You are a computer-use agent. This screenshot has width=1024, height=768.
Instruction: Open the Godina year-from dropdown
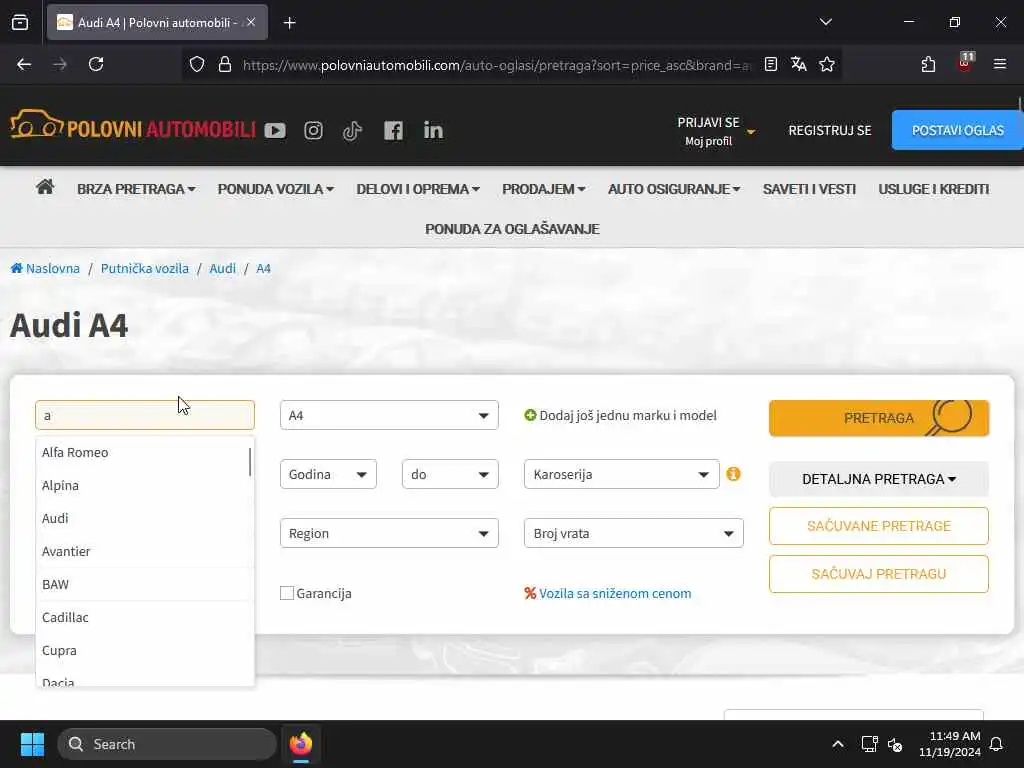pyautogui.click(x=328, y=474)
